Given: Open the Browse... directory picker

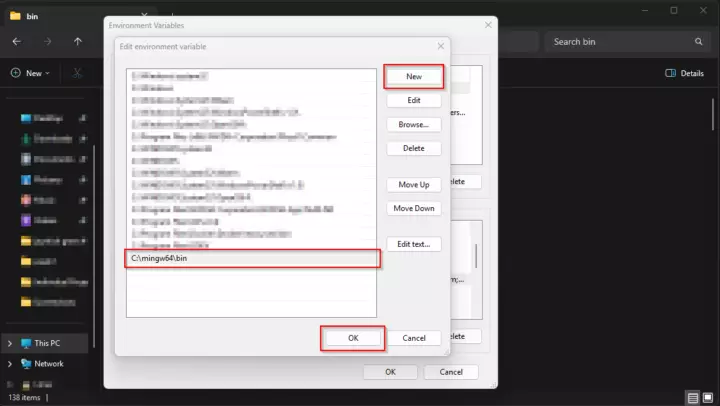Looking at the screenshot, I should [413, 124].
